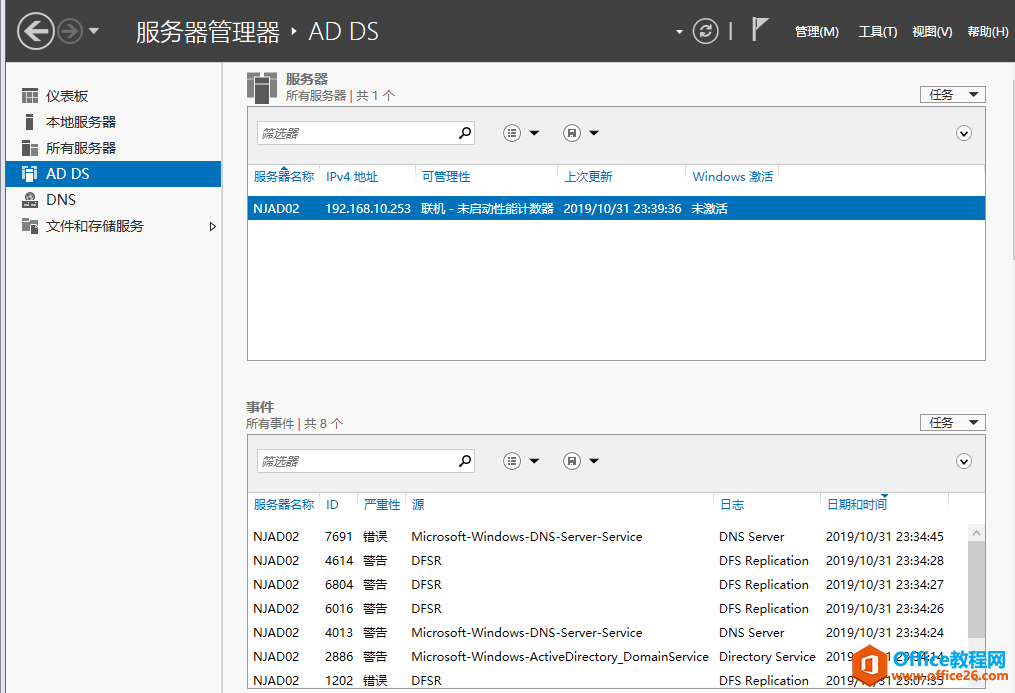Open the notifications flag icon
1015x693 pixels.
point(760,30)
